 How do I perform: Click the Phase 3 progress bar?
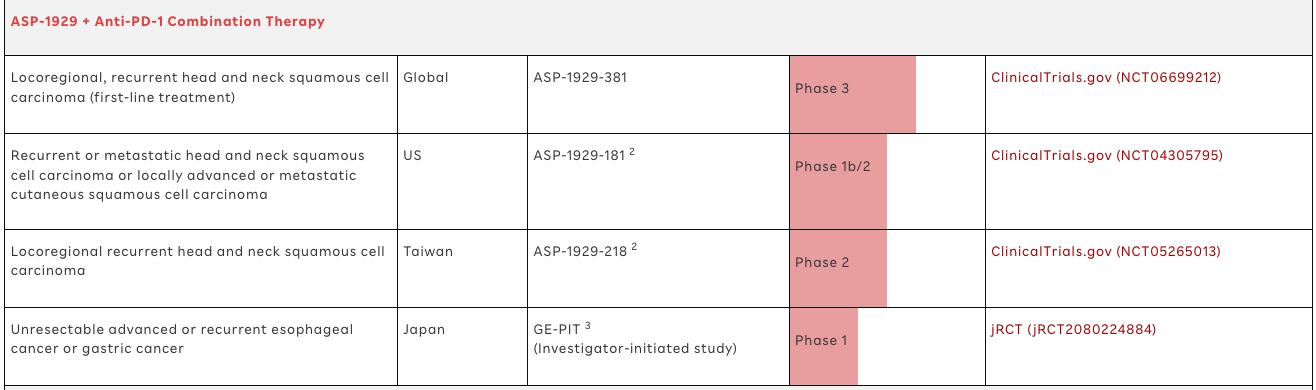(x=852, y=94)
